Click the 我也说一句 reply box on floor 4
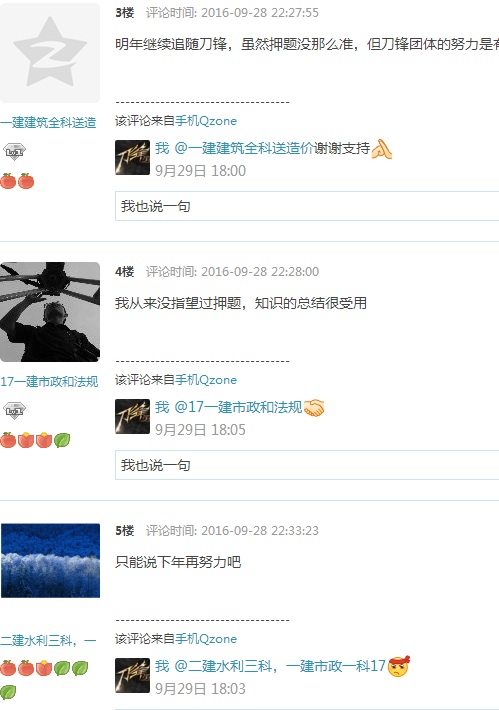This screenshot has width=499, height=710. pyautogui.click(x=307, y=465)
